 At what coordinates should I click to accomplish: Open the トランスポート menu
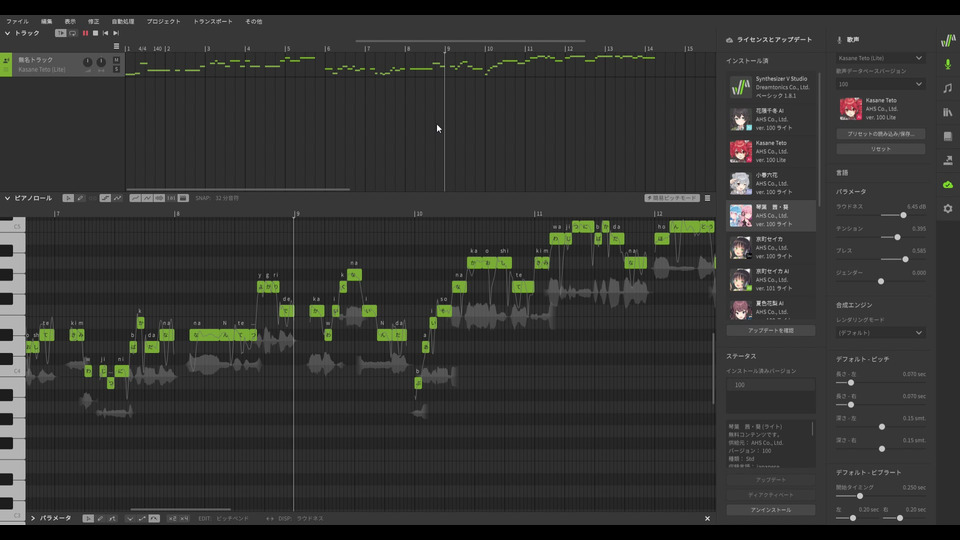coord(212,21)
